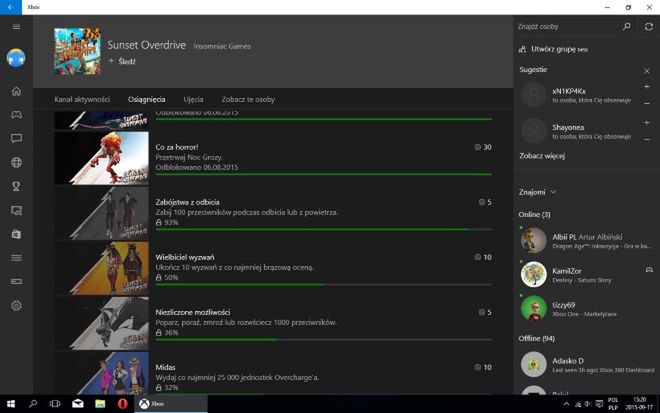The height and width of the screenshot is (413, 660).
Task: Click xN1KP4Kx suggested user name
Action: click(x=569, y=91)
